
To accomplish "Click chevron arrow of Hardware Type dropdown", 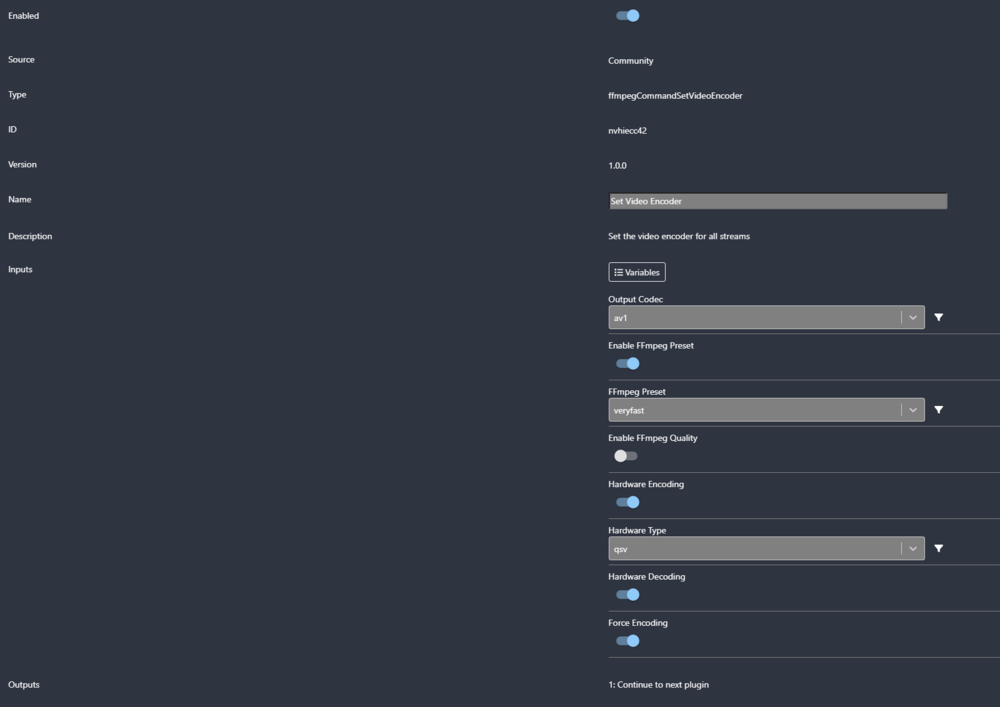I will coord(913,548).
